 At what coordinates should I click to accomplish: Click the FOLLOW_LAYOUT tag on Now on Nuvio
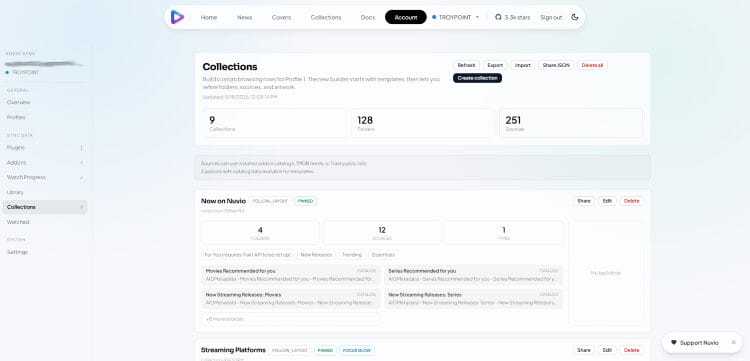(x=270, y=201)
